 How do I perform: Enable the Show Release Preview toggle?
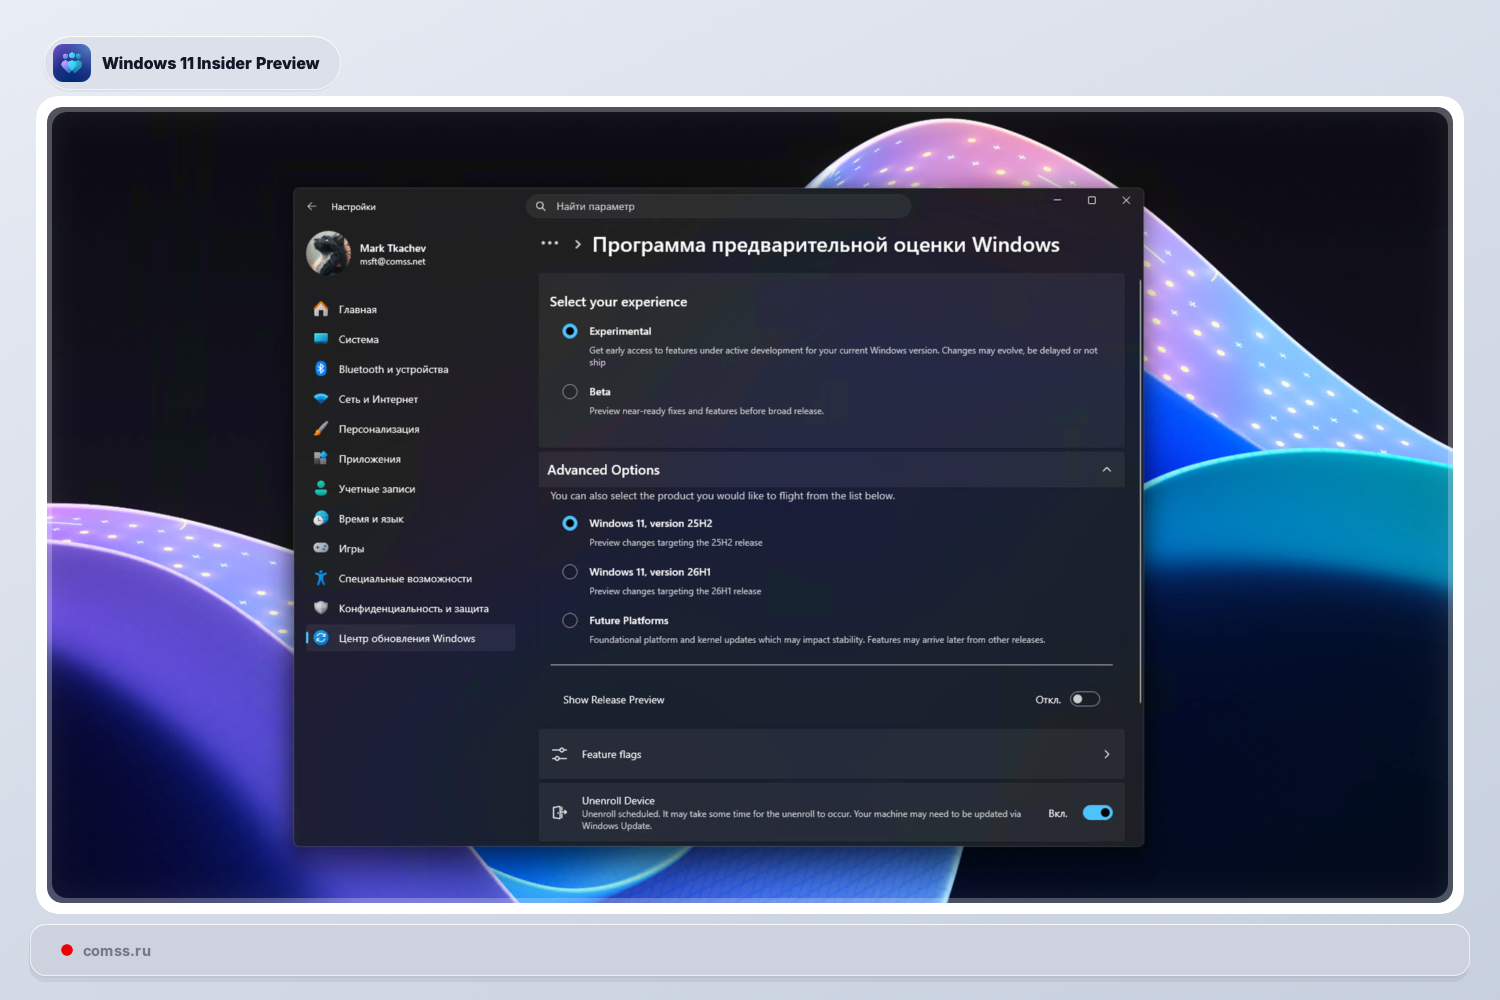pyautogui.click(x=1085, y=699)
